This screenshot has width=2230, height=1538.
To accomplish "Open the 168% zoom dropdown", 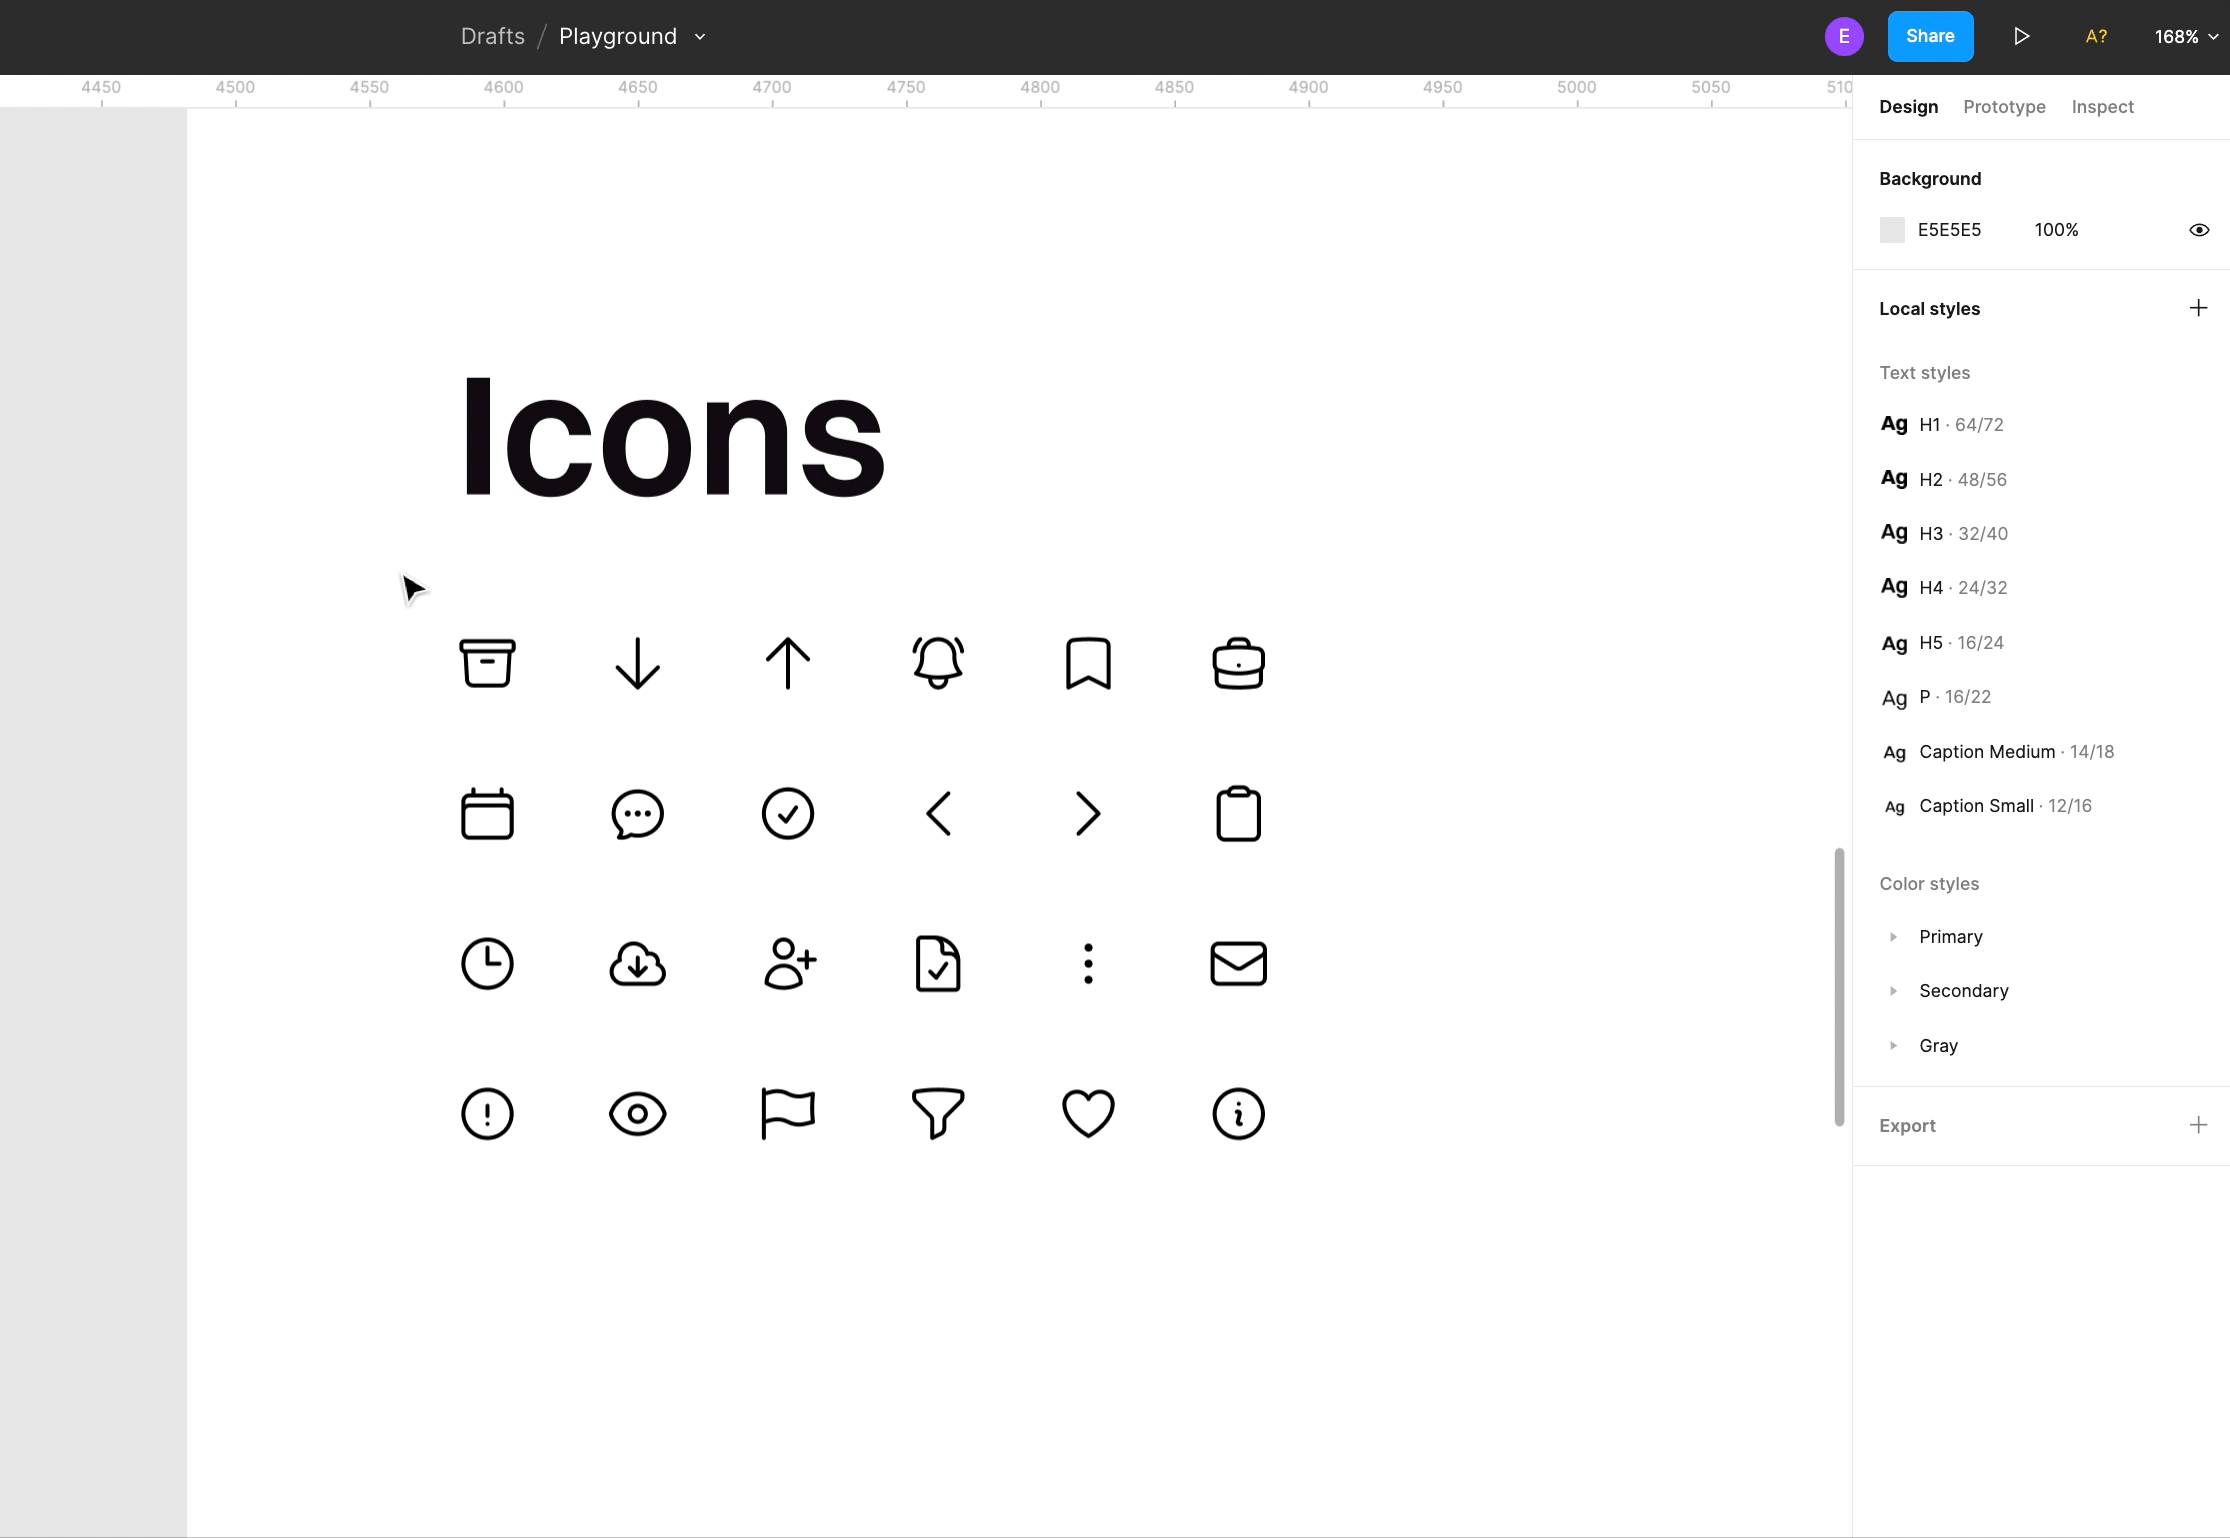I will (x=2186, y=37).
